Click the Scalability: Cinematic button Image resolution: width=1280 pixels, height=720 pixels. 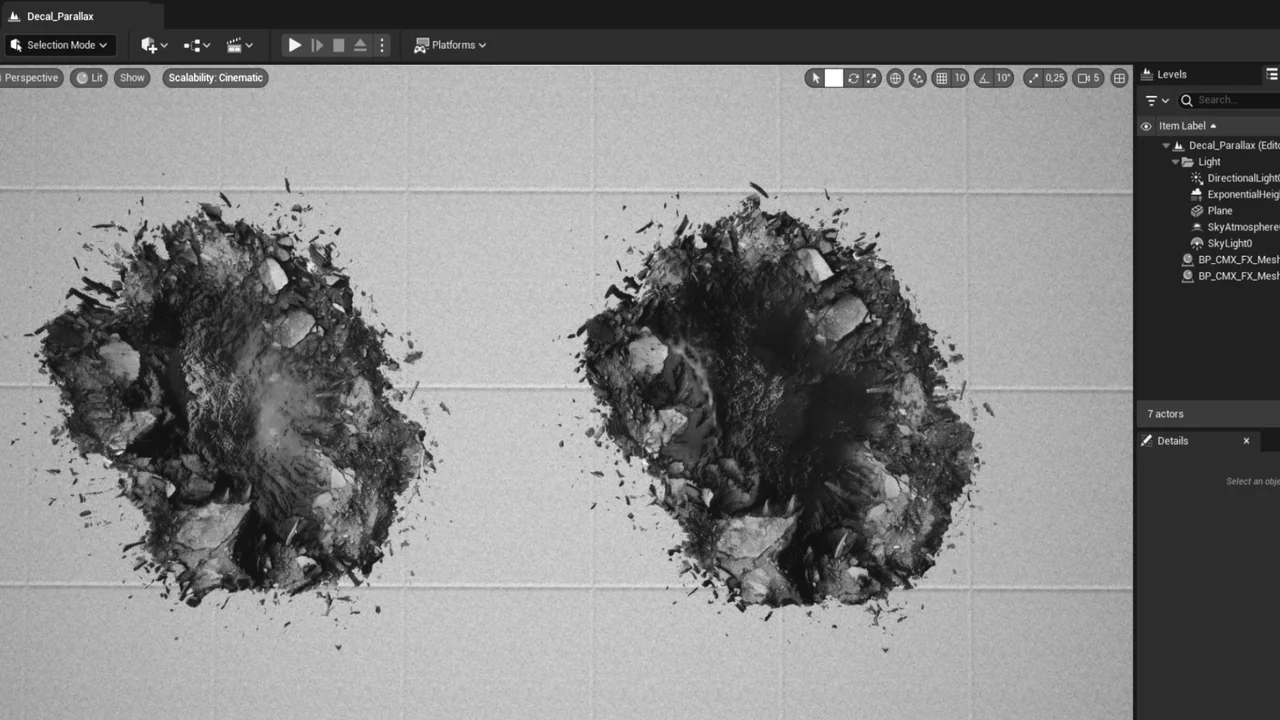click(215, 77)
